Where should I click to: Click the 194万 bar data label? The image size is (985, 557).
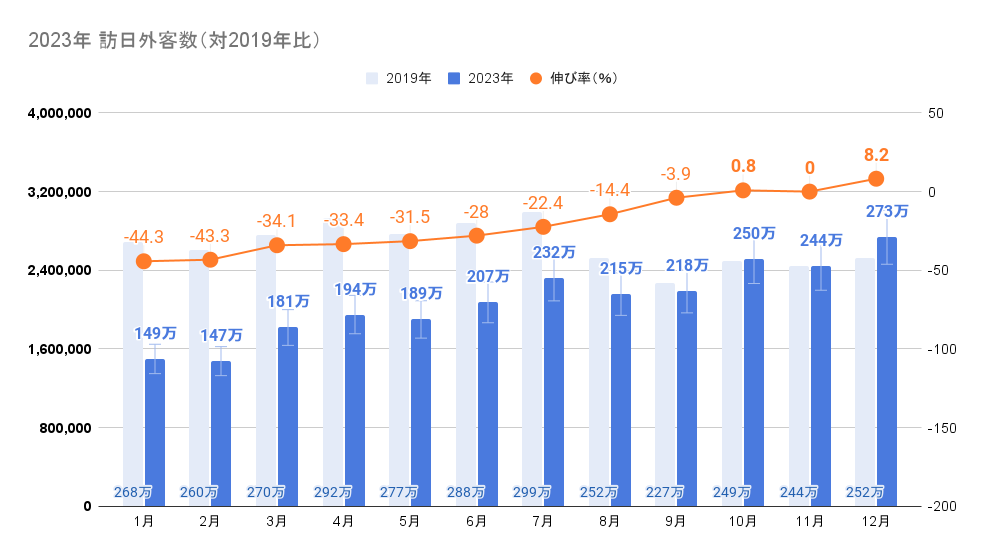(x=355, y=289)
